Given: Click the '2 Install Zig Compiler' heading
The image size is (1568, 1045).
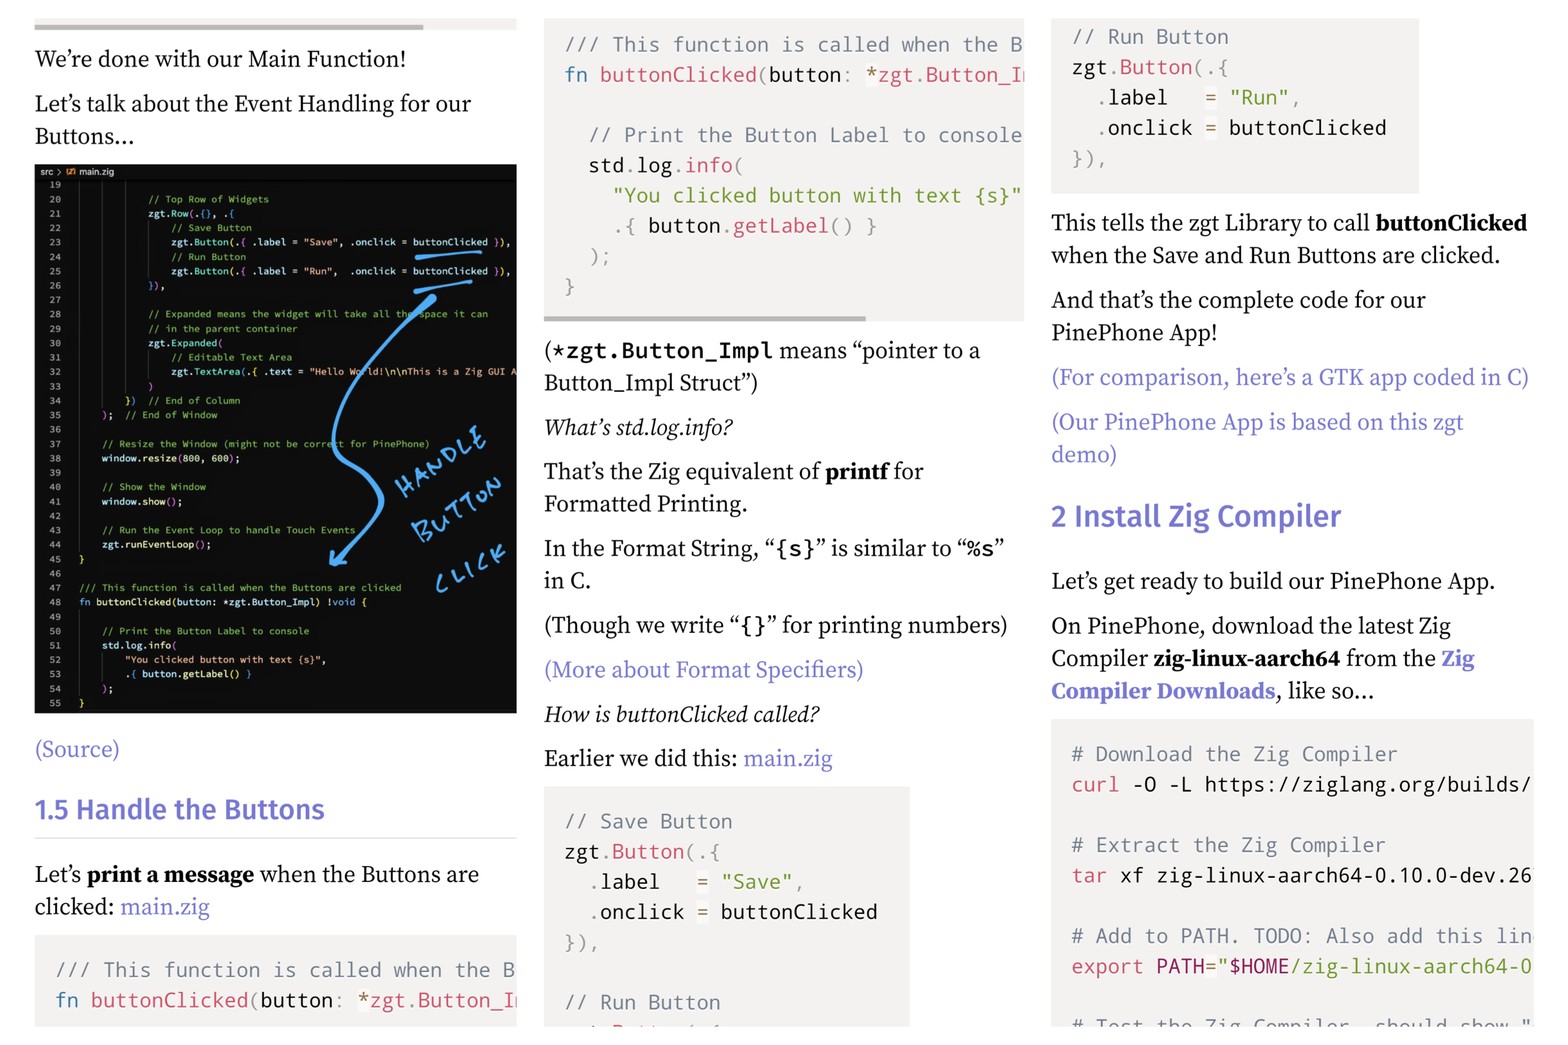Looking at the screenshot, I should point(1195,516).
